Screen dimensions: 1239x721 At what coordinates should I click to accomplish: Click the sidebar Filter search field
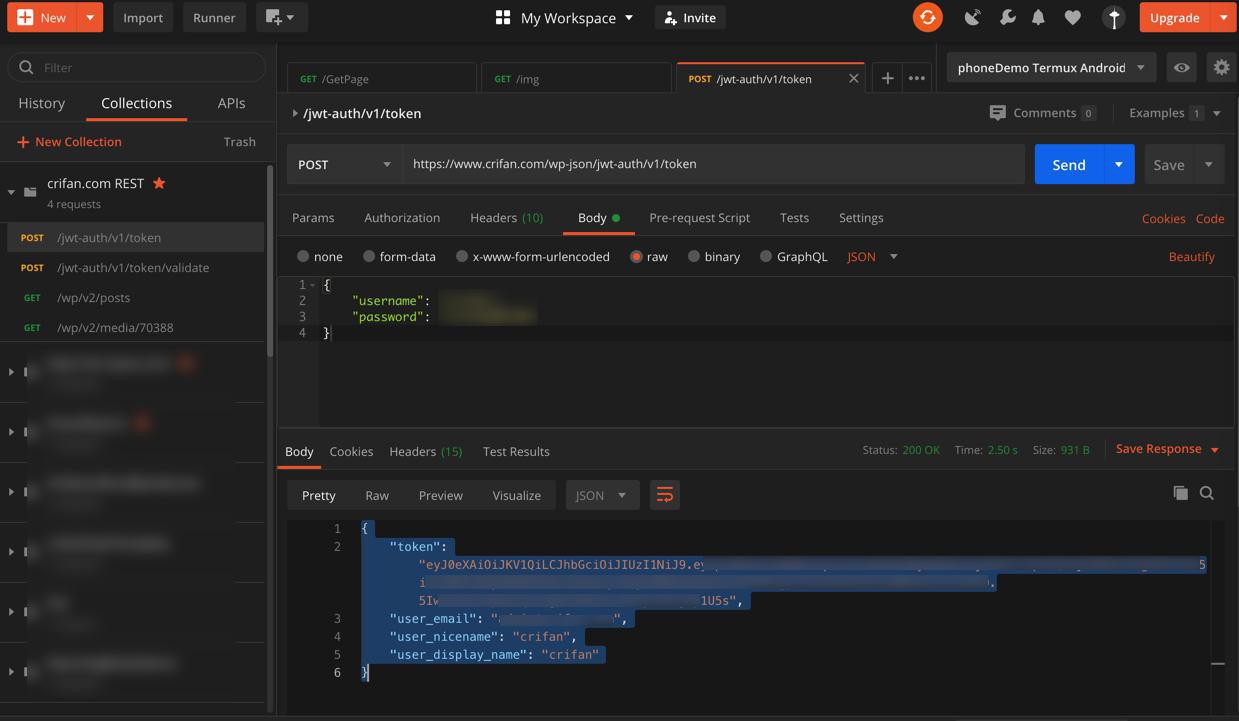pyautogui.click(x=137, y=67)
